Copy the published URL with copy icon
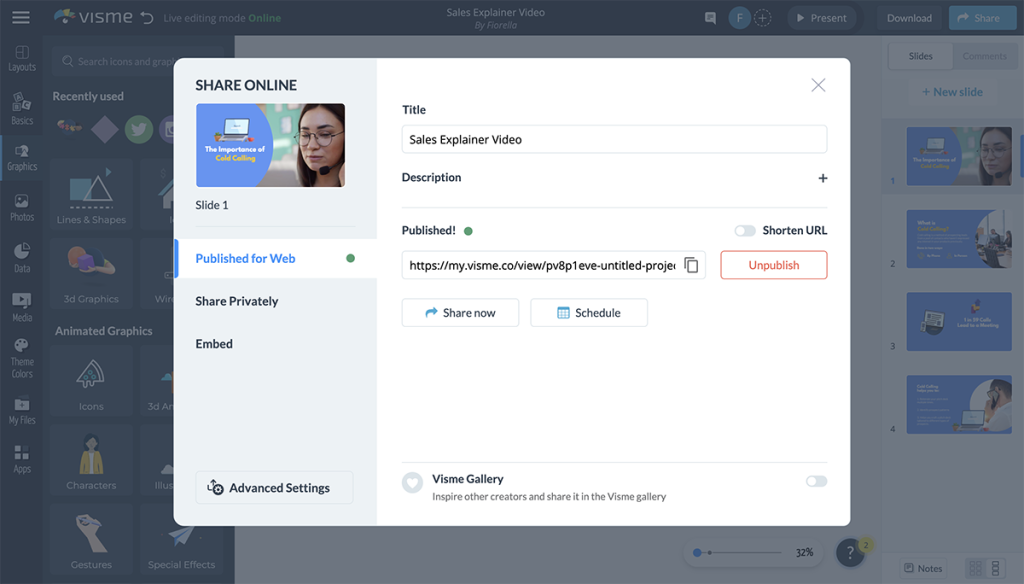Image resolution: width=1024 pixels, height=584 pixels. tap(691, 265)
